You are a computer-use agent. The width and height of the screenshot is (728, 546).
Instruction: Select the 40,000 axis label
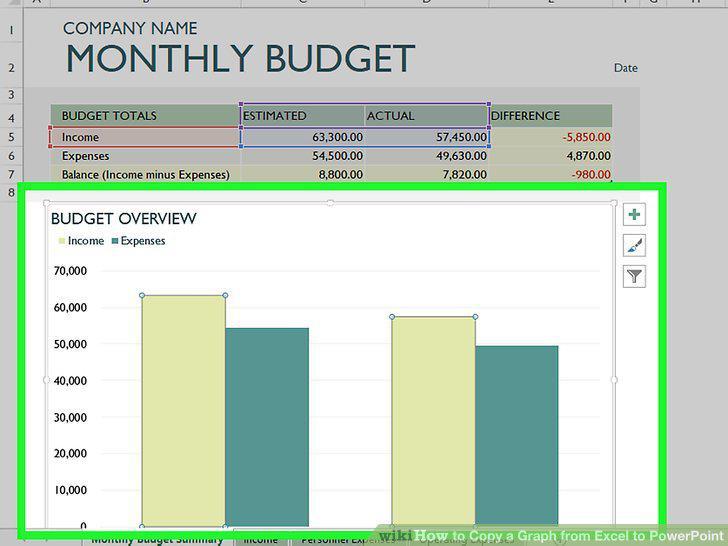[70, 381]
